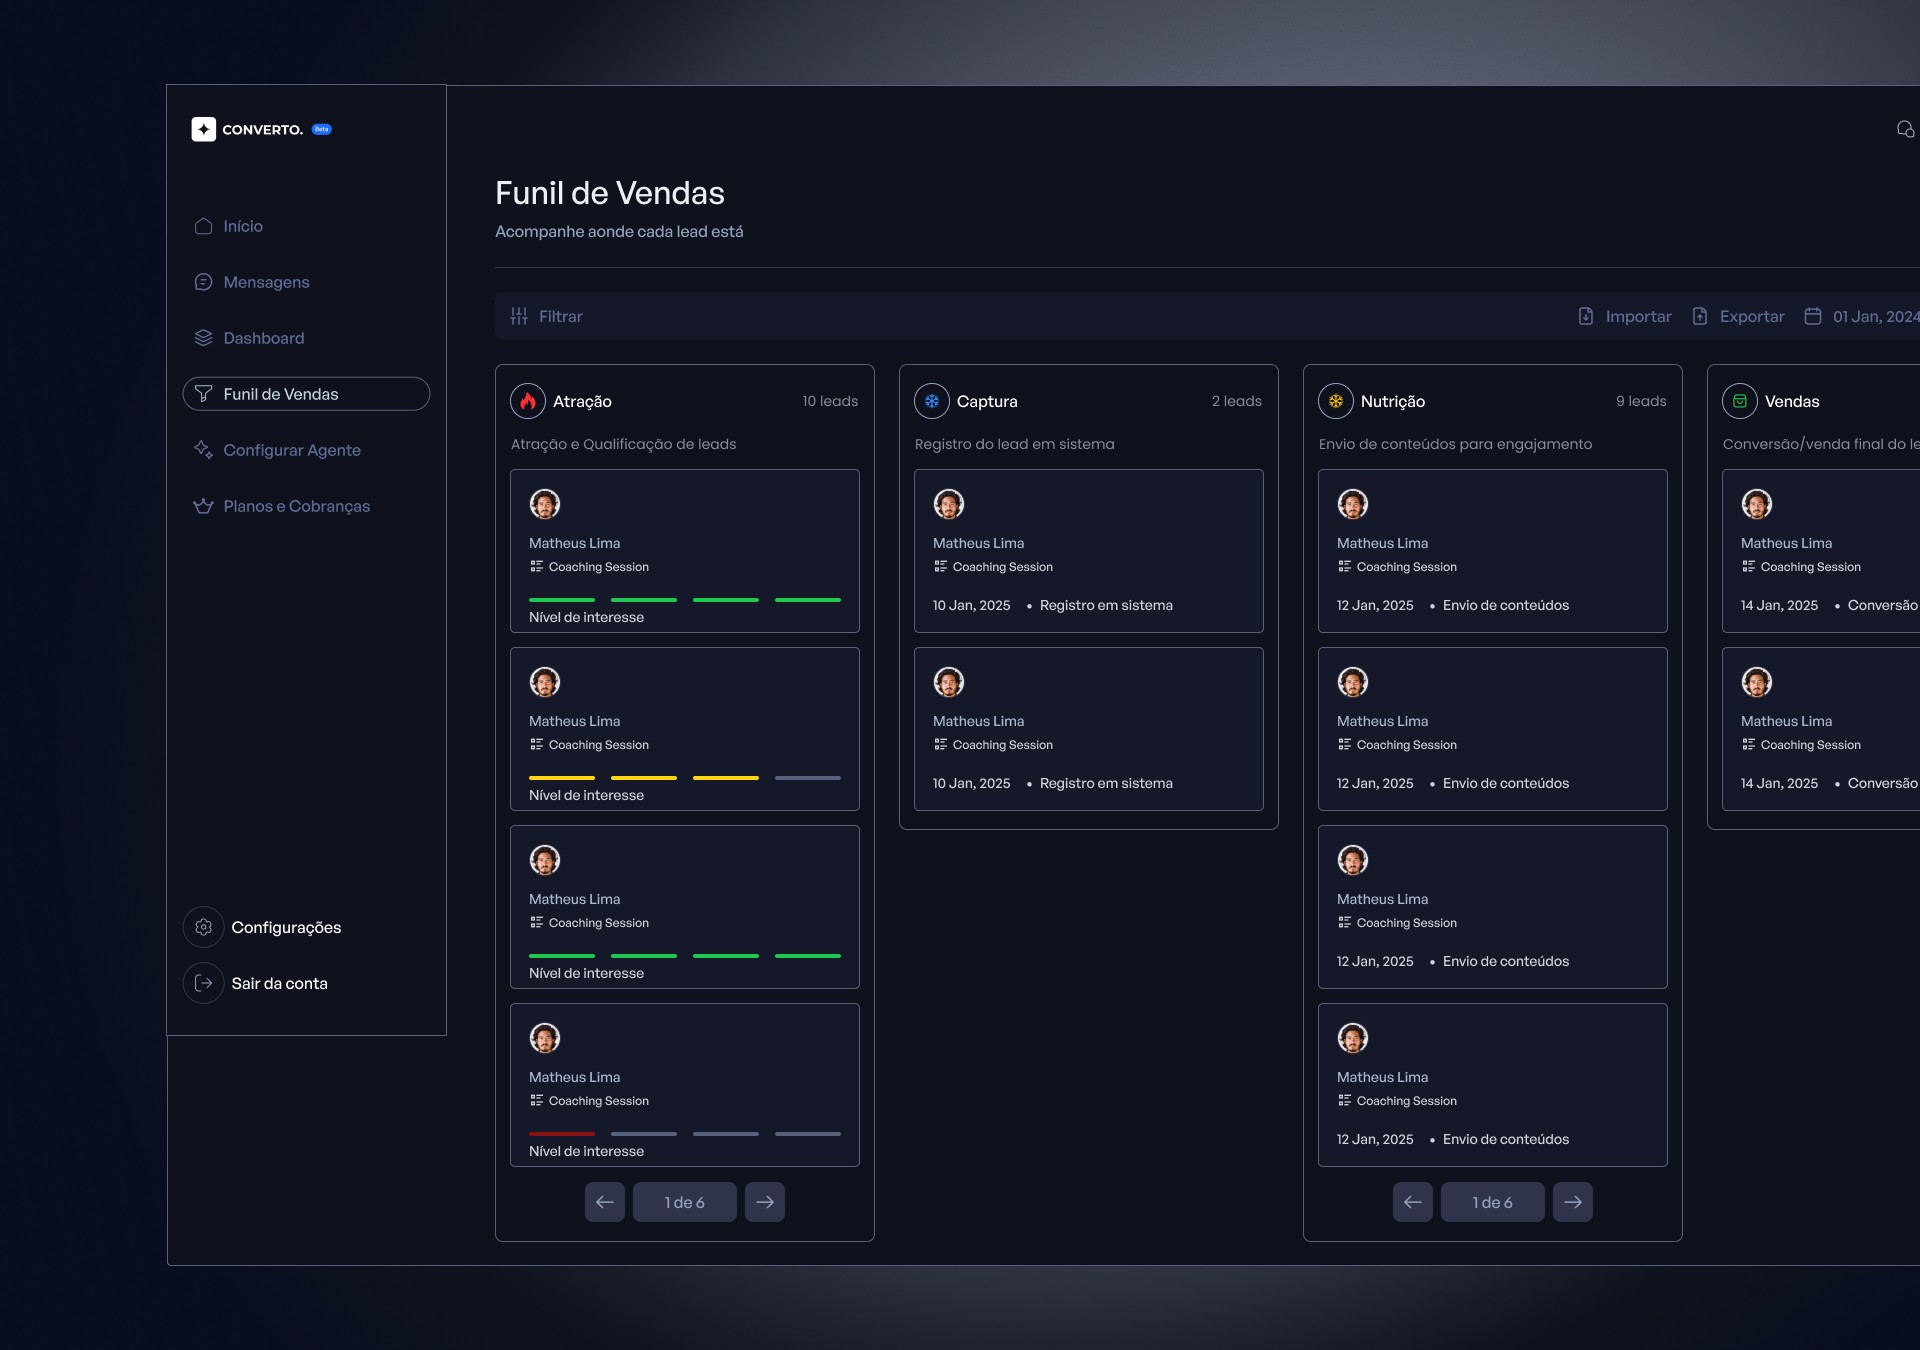Screen dimensions: 1920x1350
Task: Navigate to Dashboard in sidebar
Action: [x=263, y=338]
